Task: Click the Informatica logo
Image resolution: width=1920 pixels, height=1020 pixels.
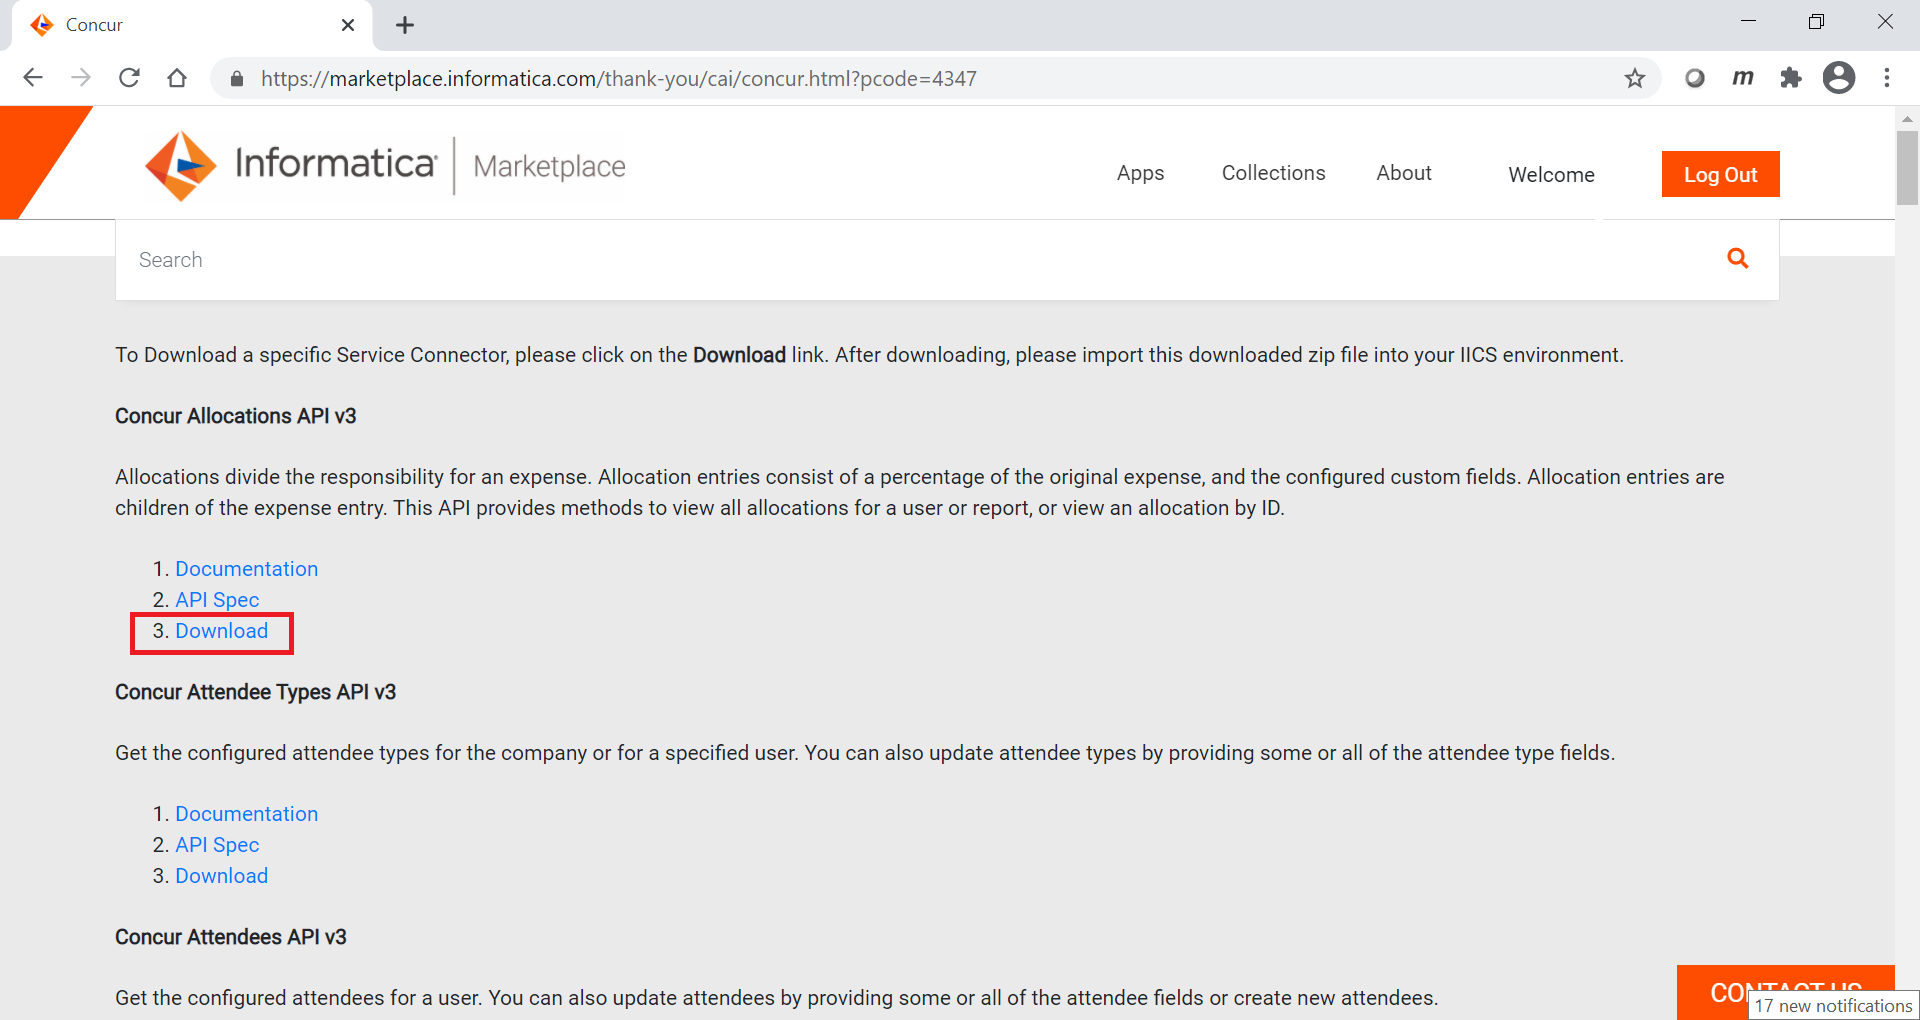Action: coord(291,165)
